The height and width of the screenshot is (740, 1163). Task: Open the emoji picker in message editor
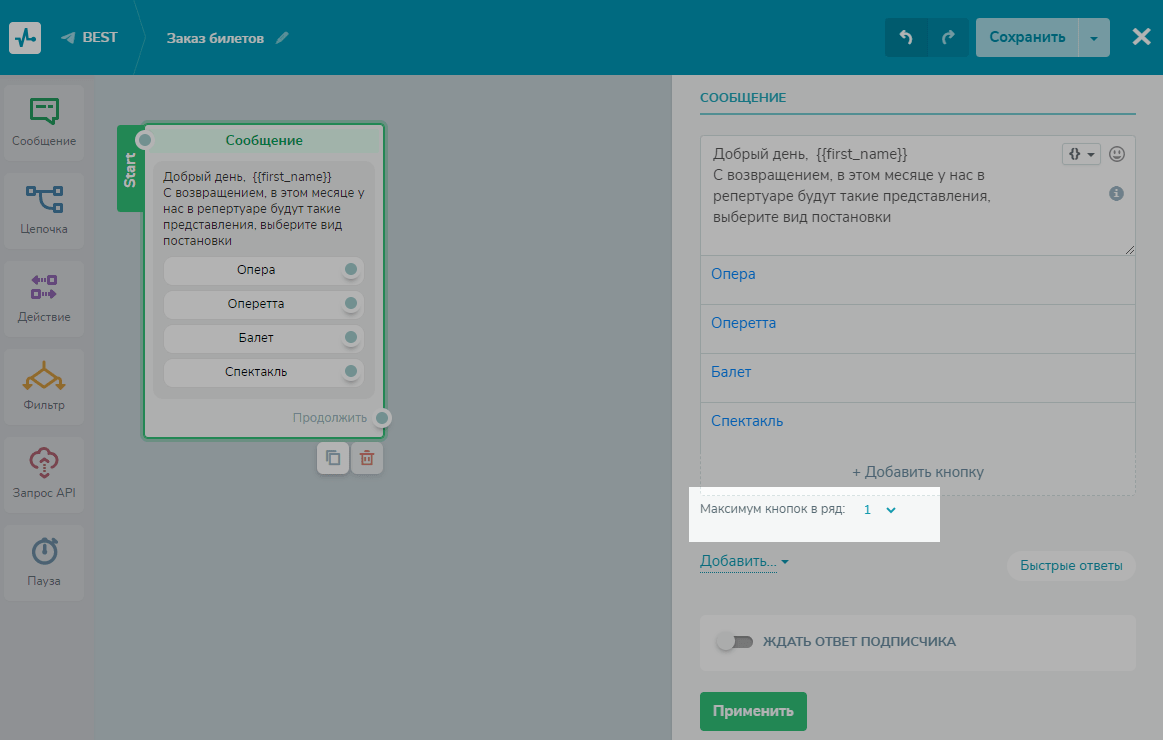[1117, 154]
